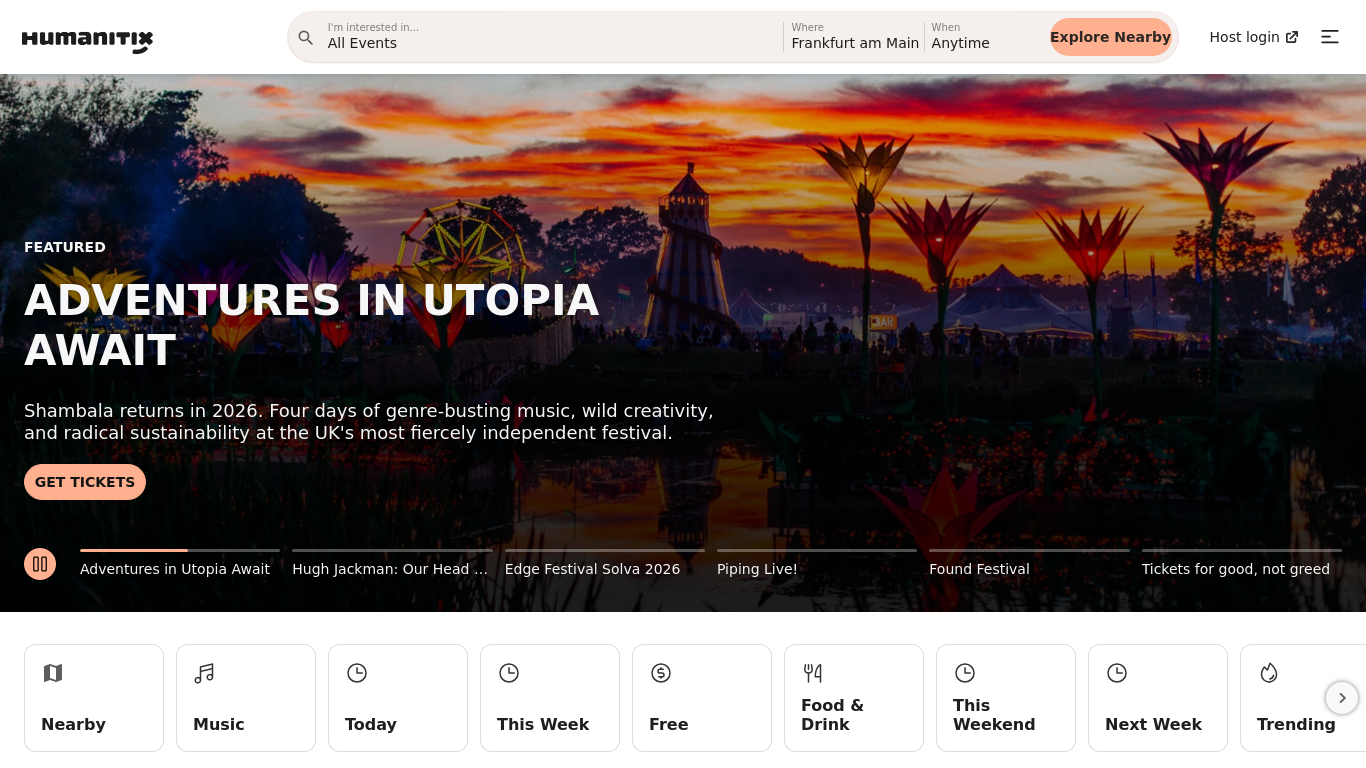Image resolution: width=1366 pixels, height=768 pixels.
Task: Pick the This Weekend category card
Action: [x=1006, y=698]
